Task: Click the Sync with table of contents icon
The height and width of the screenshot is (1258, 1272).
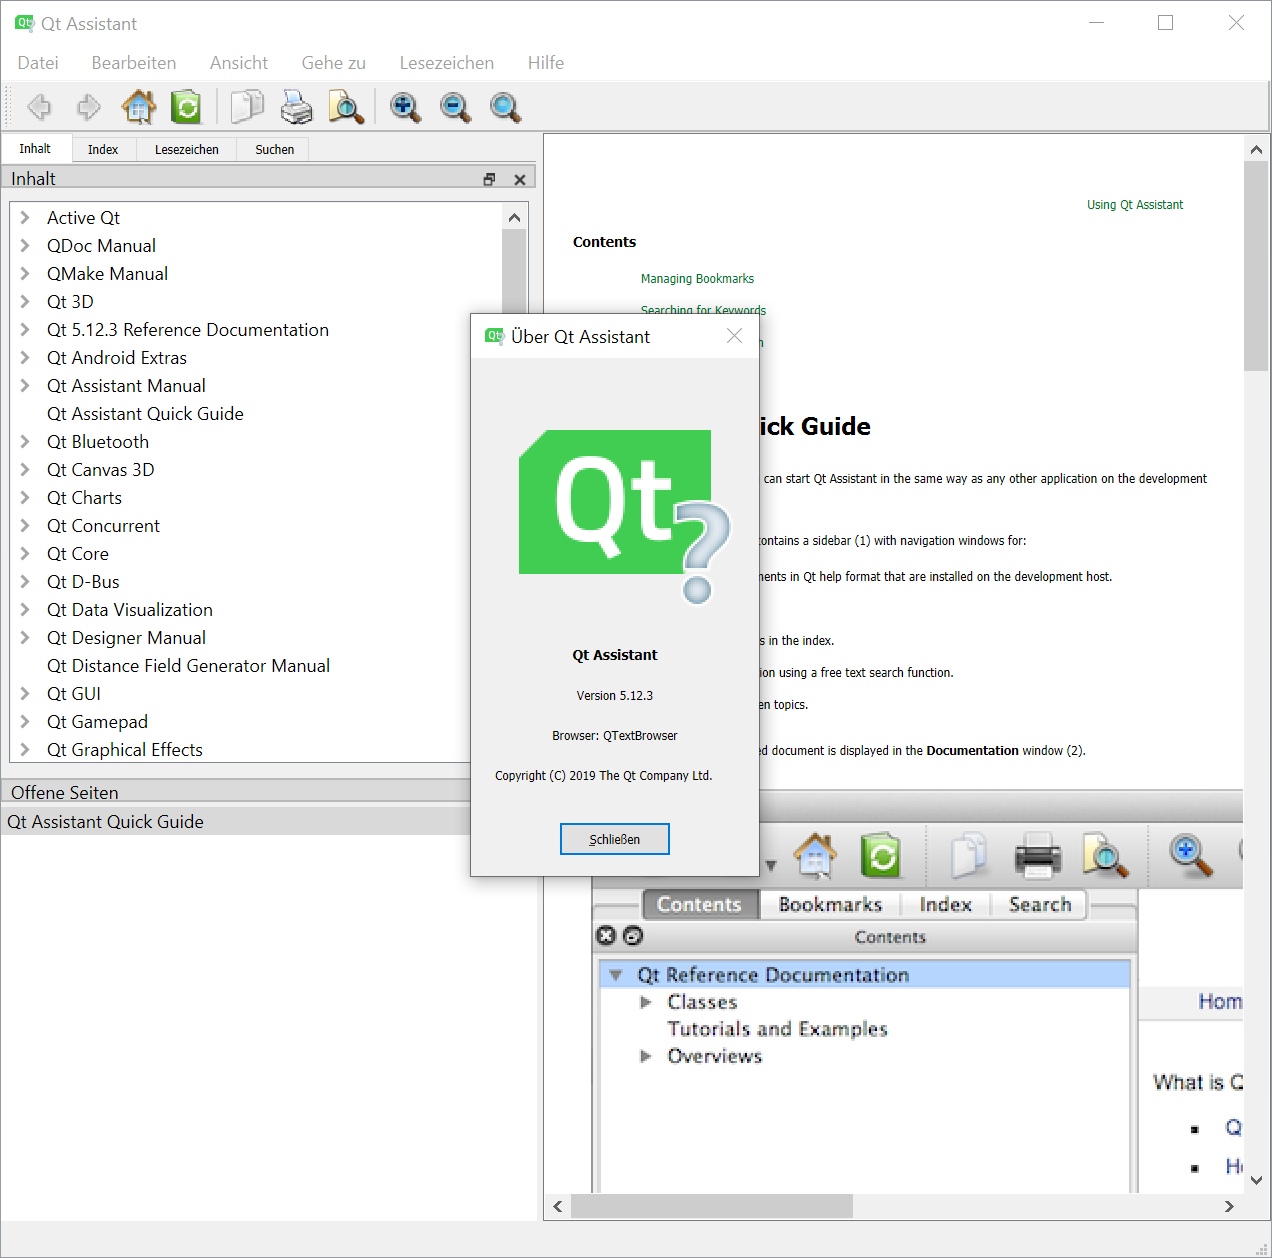Action: [186, 107]
